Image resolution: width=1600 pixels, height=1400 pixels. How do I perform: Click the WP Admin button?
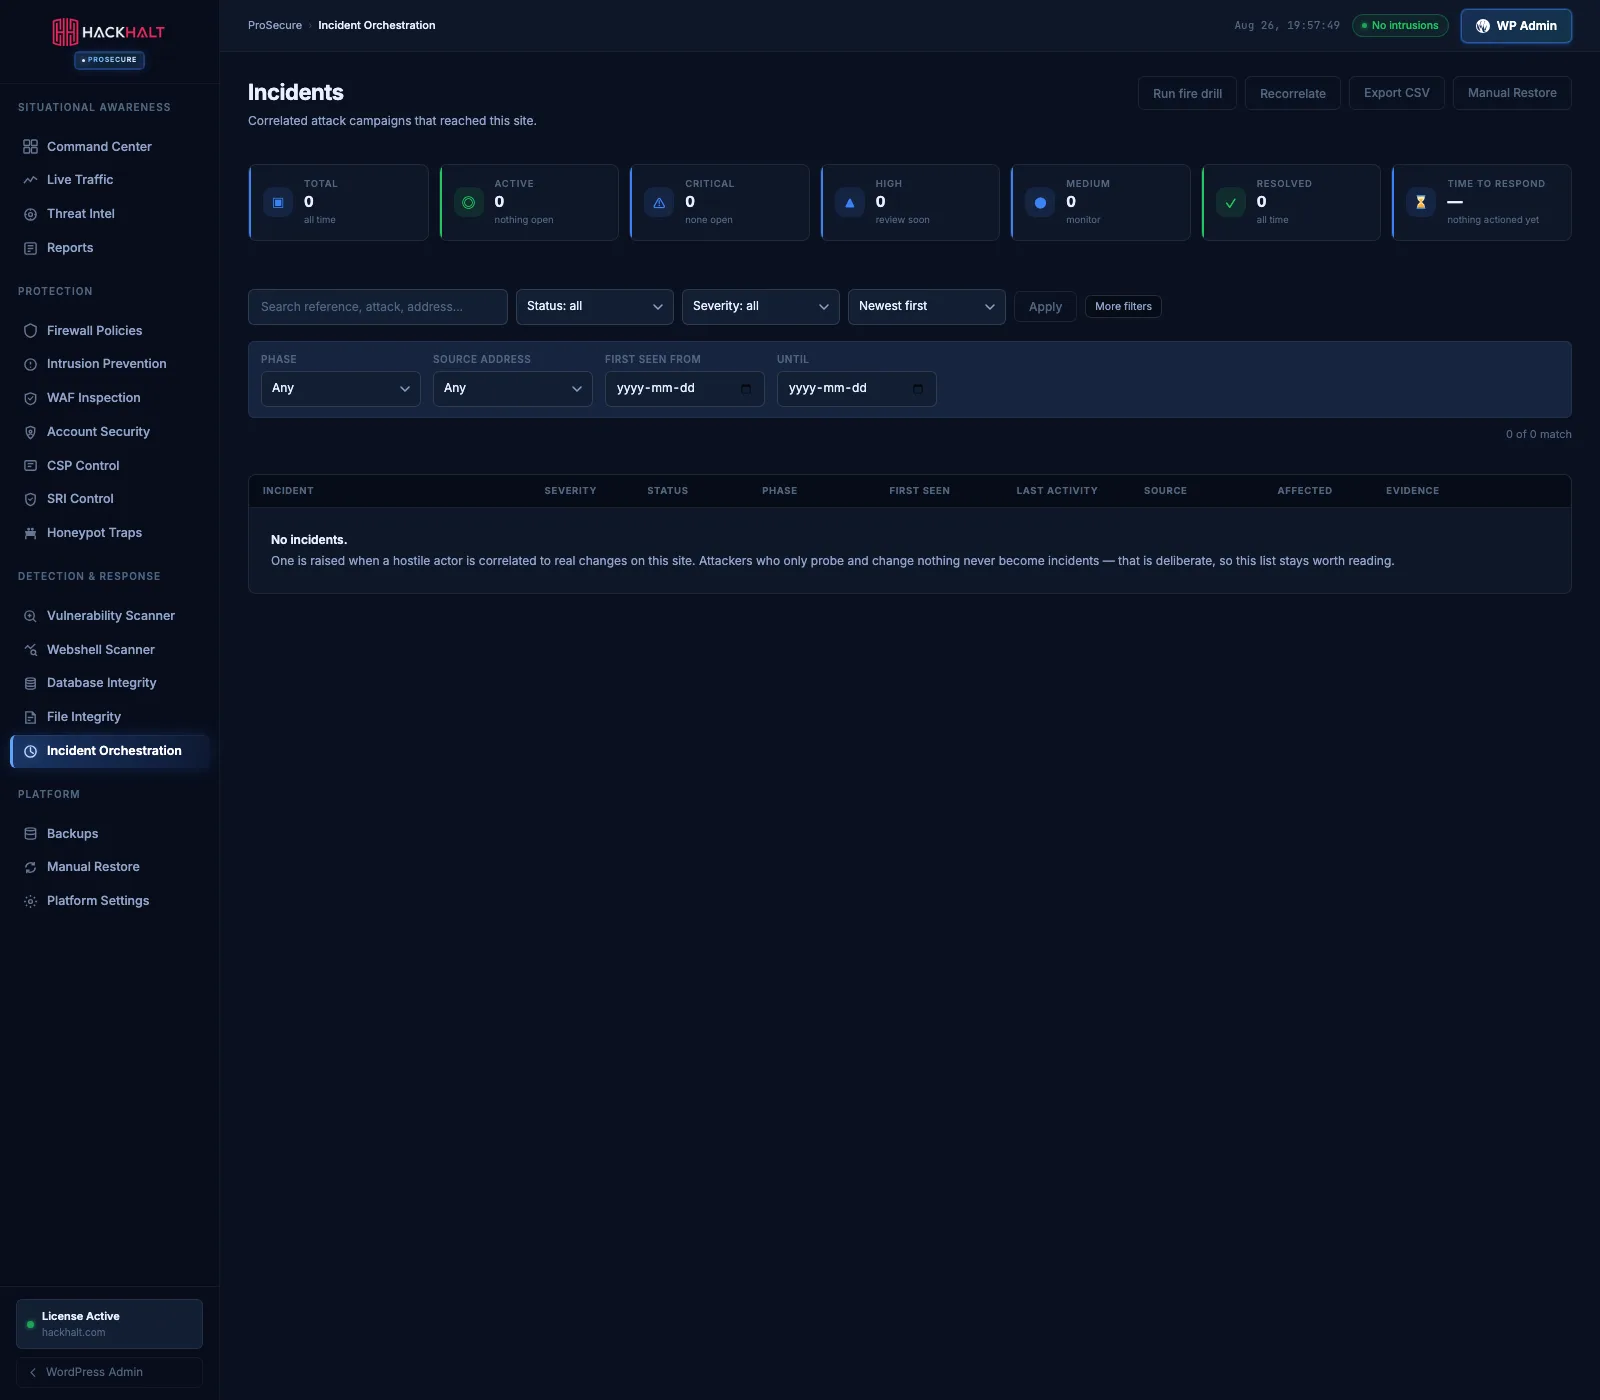tap(1516, 26)
